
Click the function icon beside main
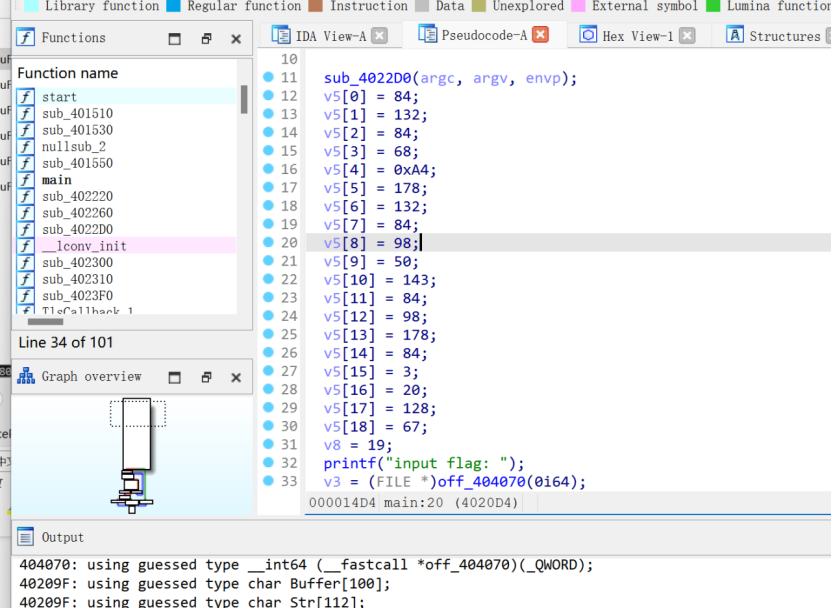pos(25,180)
